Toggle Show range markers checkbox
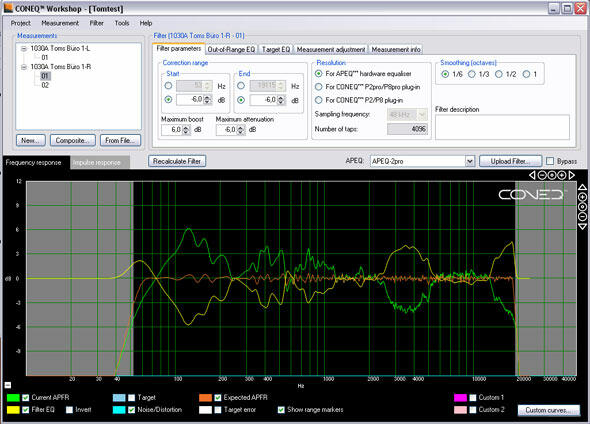Image resolution: width=590 pixels, height=424 pixels. (281, 410)
